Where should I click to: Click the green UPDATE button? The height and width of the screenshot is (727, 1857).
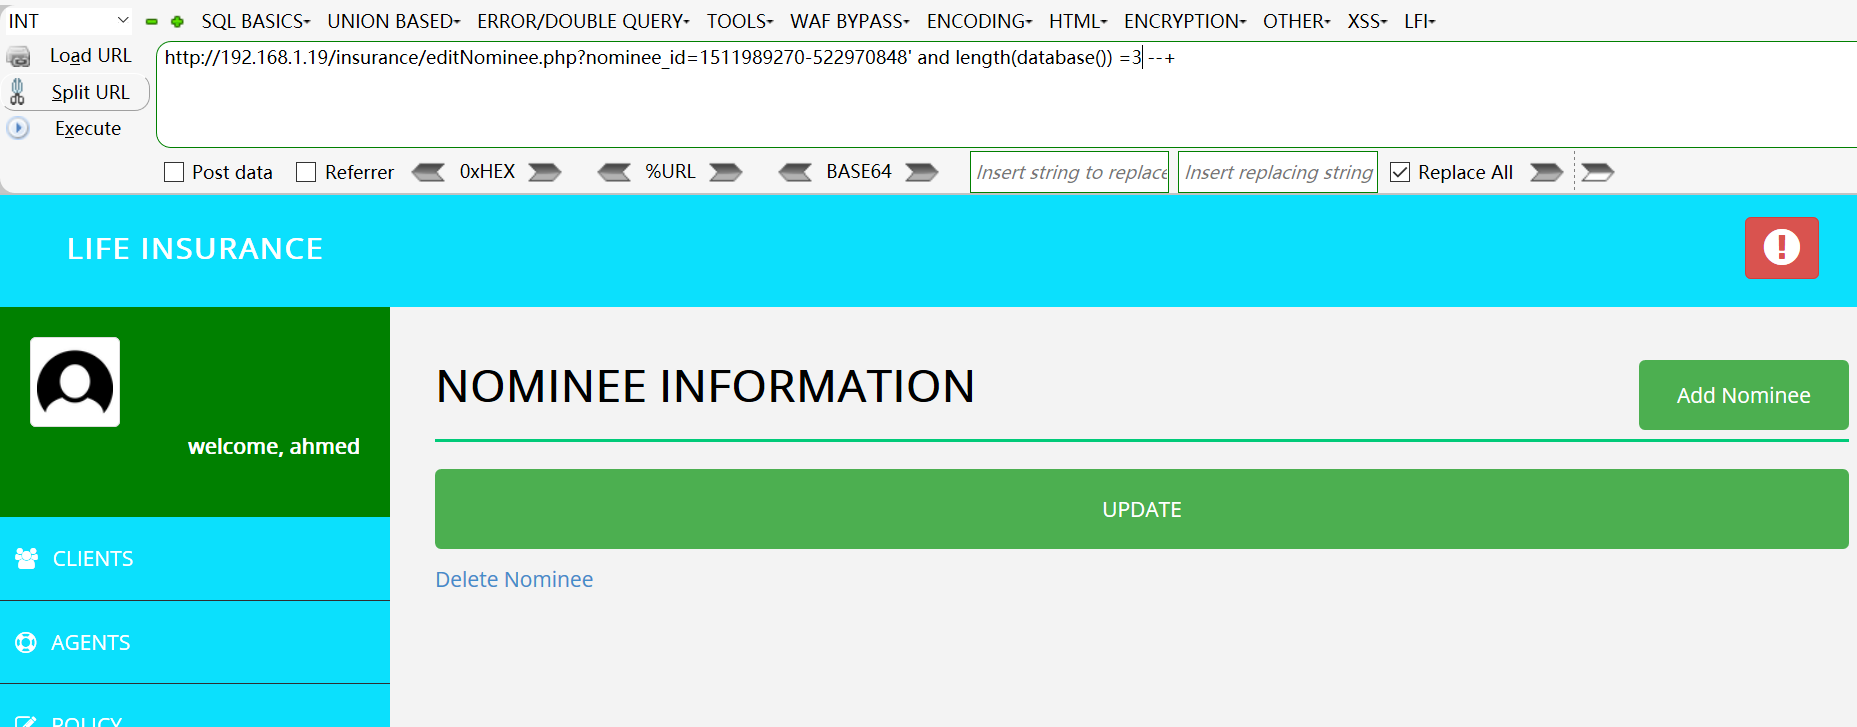[x=1142, y=509]
